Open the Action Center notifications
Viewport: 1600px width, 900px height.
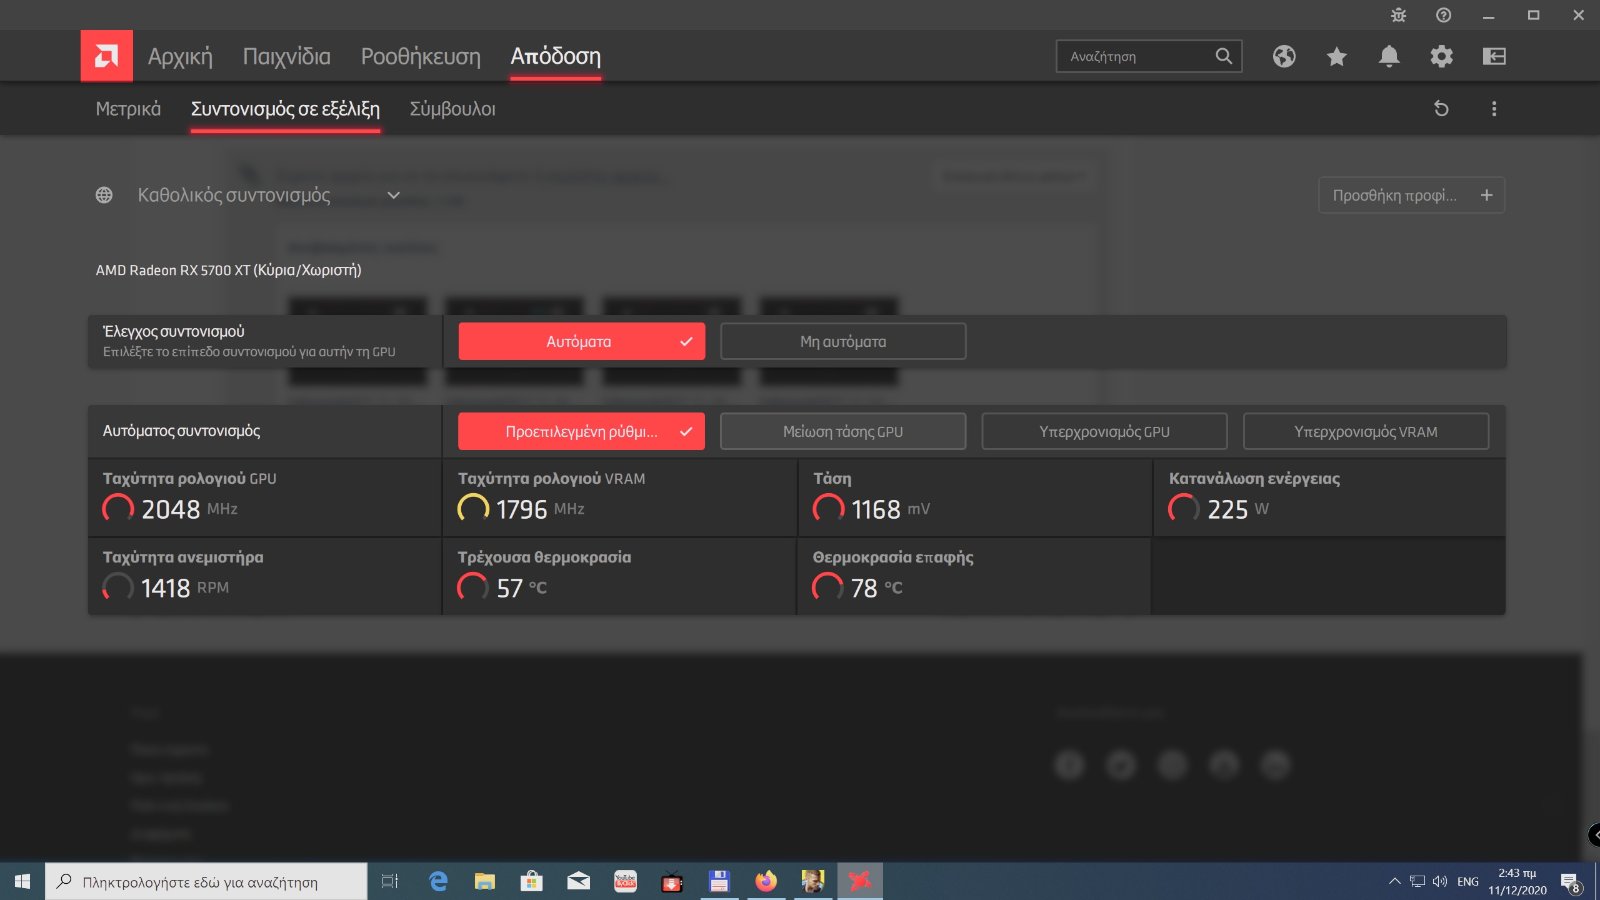click(1571, 882)
